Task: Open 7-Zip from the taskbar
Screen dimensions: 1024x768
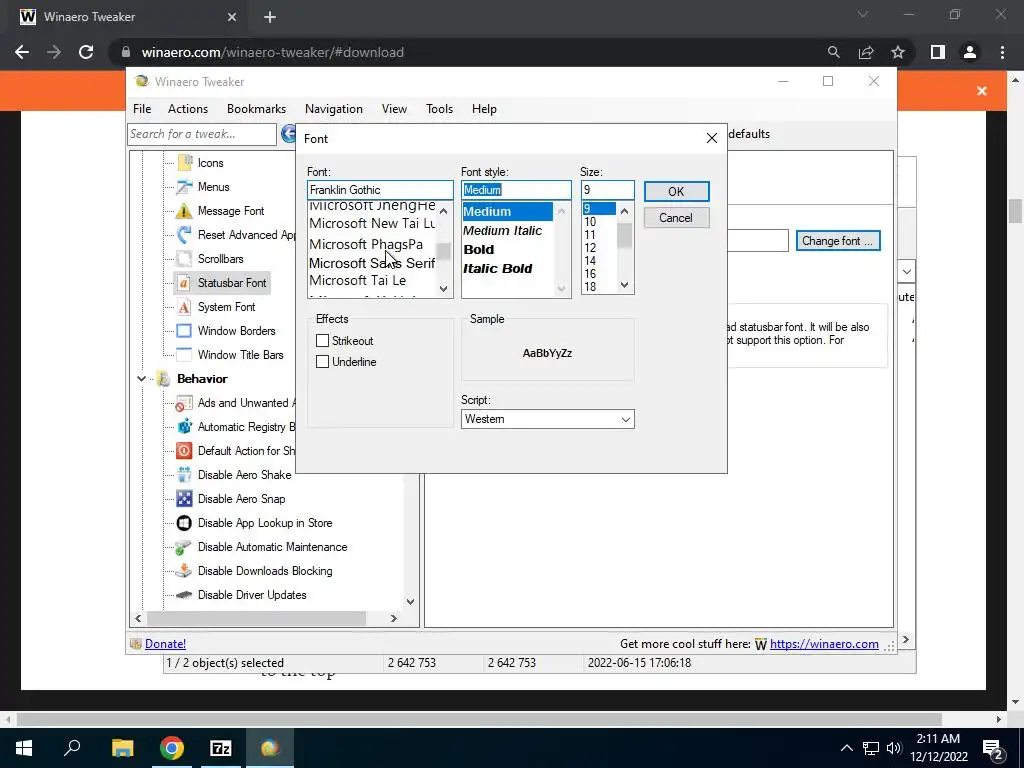Action: (x=221, y=748)
